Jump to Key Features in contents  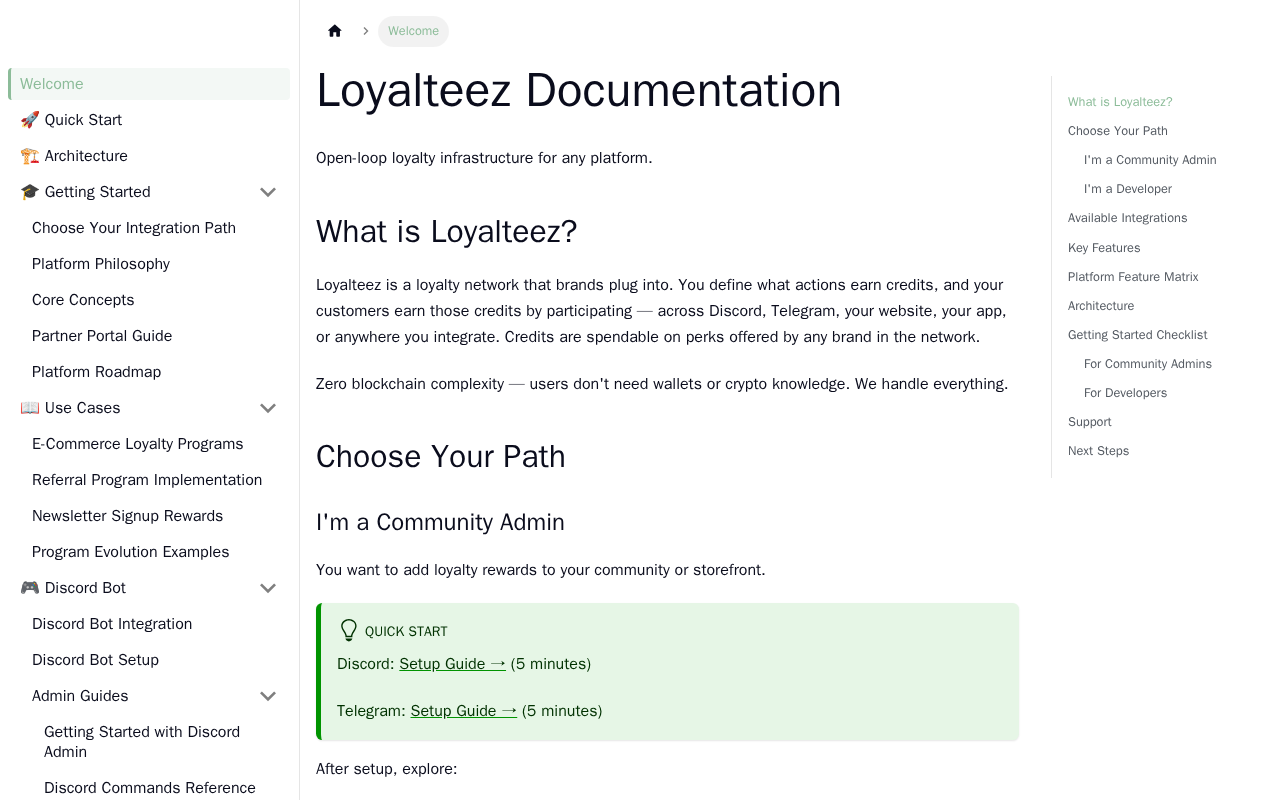(x=1104, y=248)
